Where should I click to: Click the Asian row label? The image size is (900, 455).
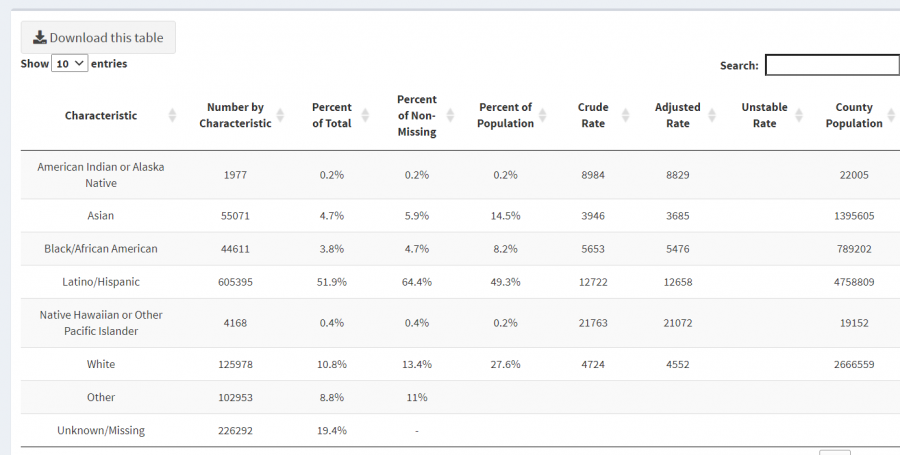point(101,216)
